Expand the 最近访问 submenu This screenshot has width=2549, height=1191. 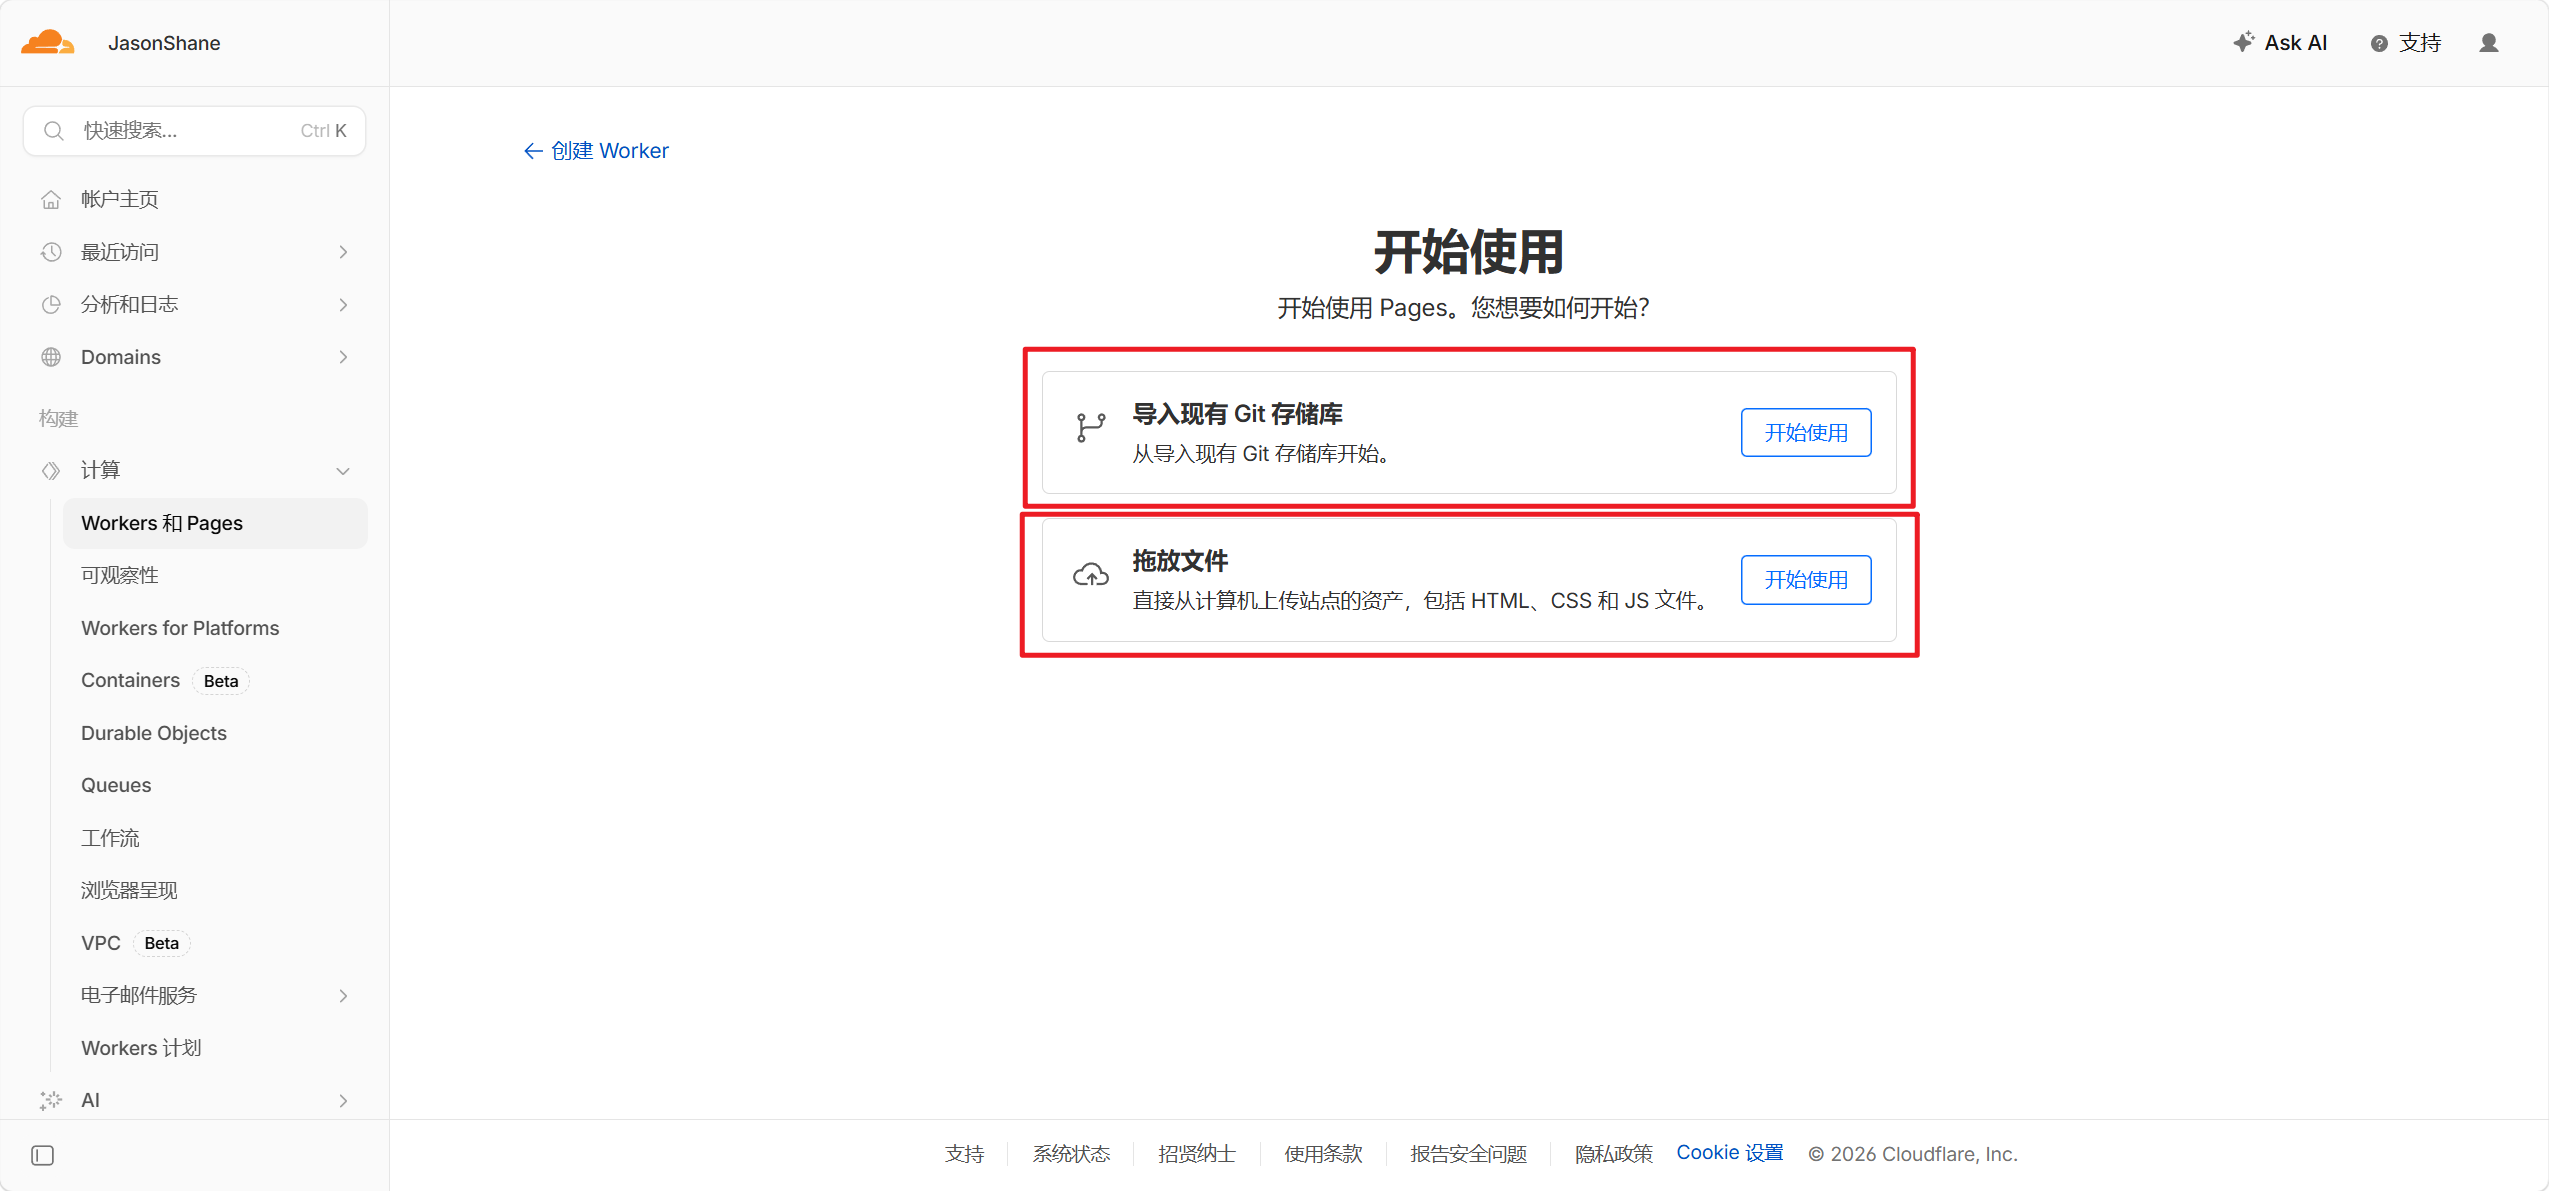[x=343, y=252]
